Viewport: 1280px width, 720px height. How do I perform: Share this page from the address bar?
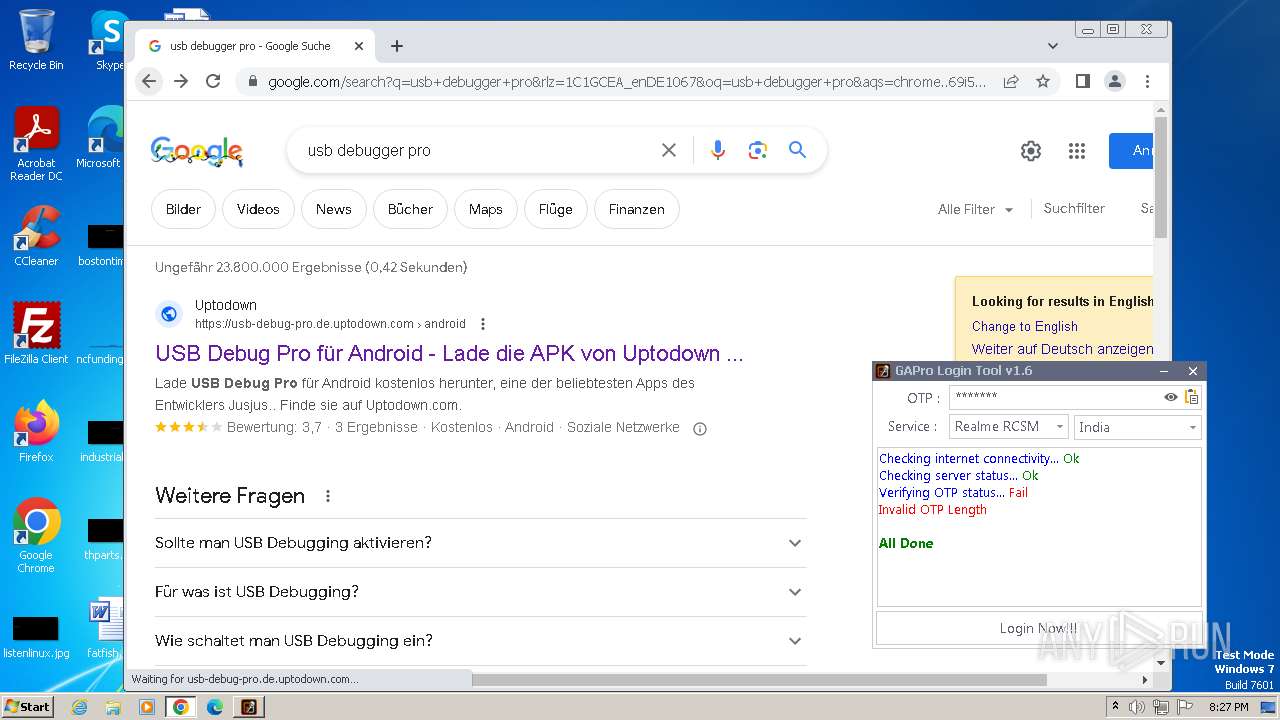1011,82
